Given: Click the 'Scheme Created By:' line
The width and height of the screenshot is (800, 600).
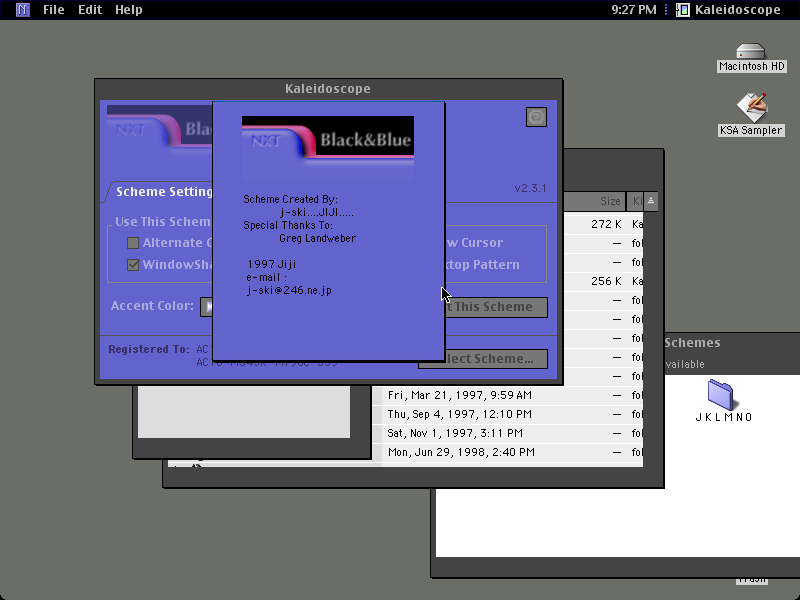Looking at the screenshot, I should point(290,199).
